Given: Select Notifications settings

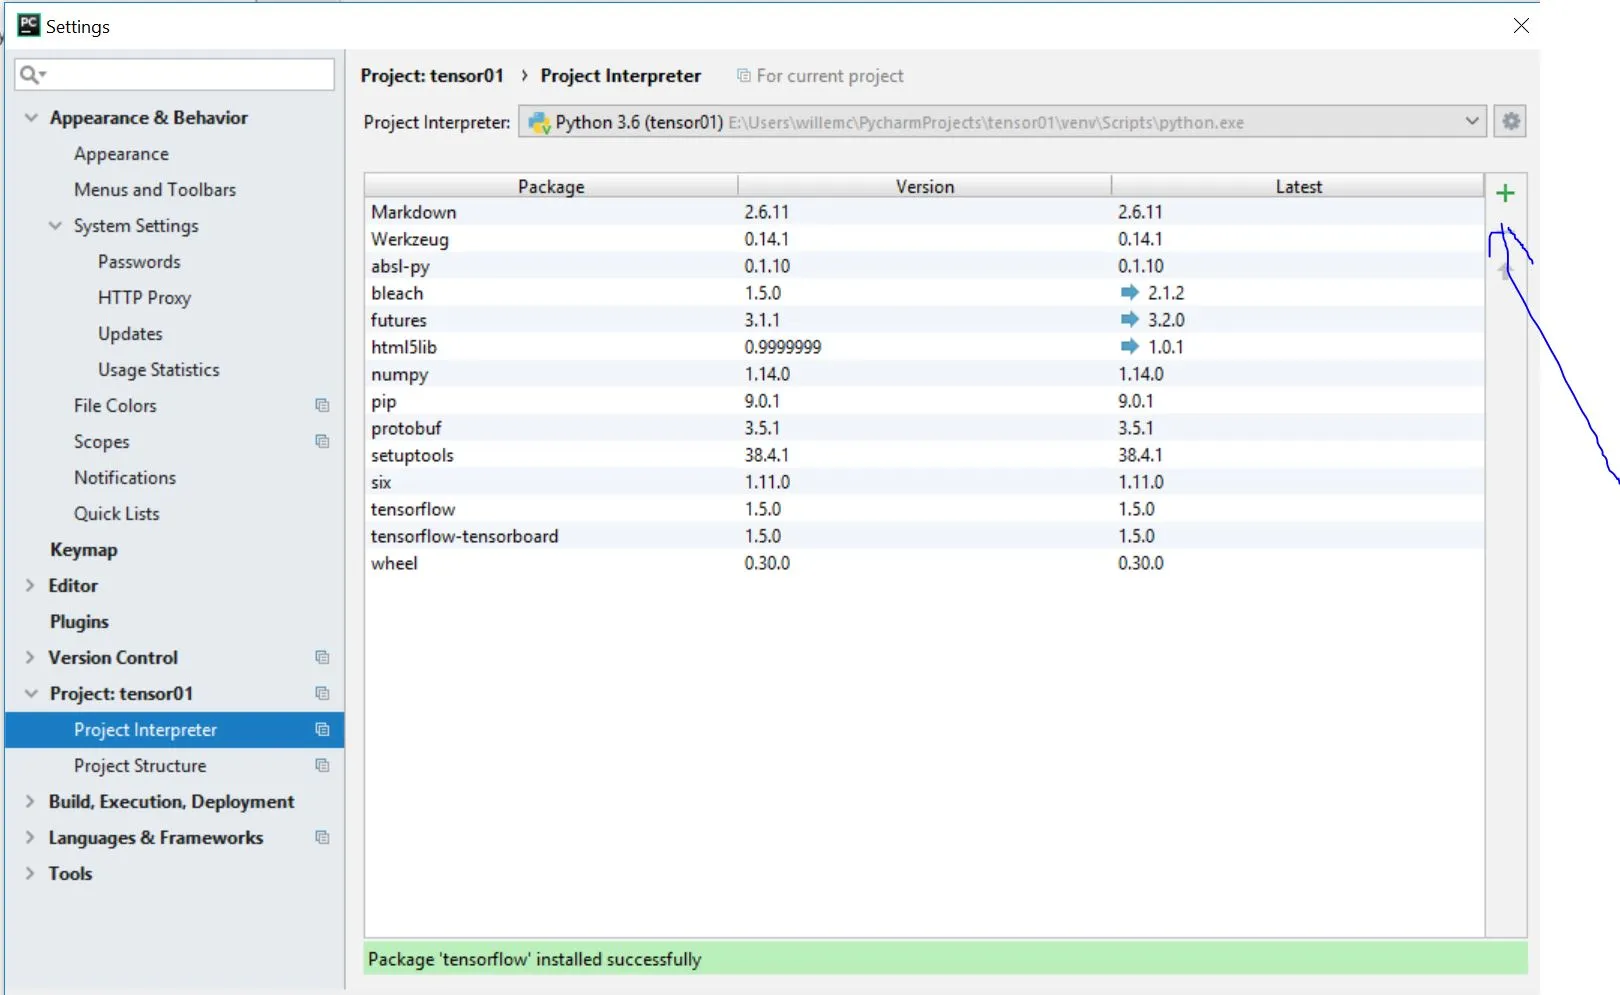Looking at the screenshot, I should (x=125, y=478).
